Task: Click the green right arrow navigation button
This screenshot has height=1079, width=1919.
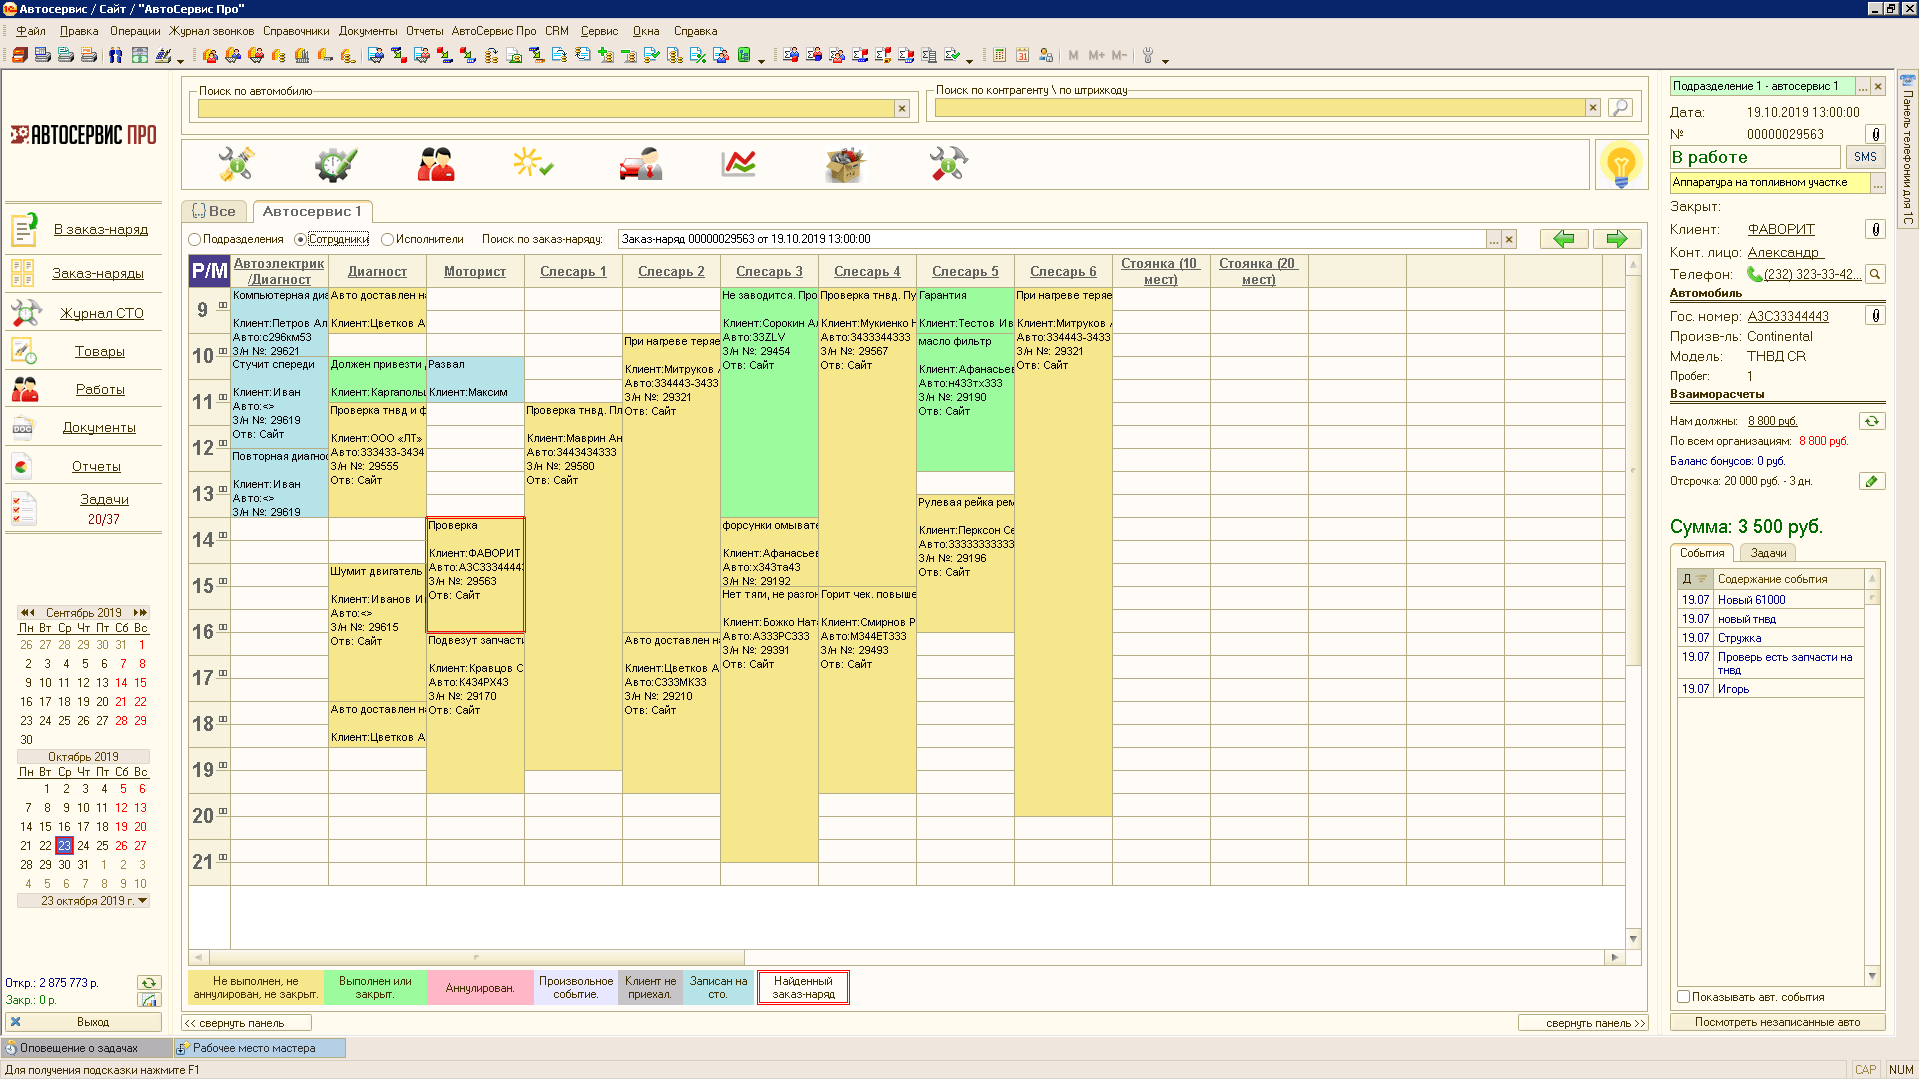Action: click(x=1616, y=239)
